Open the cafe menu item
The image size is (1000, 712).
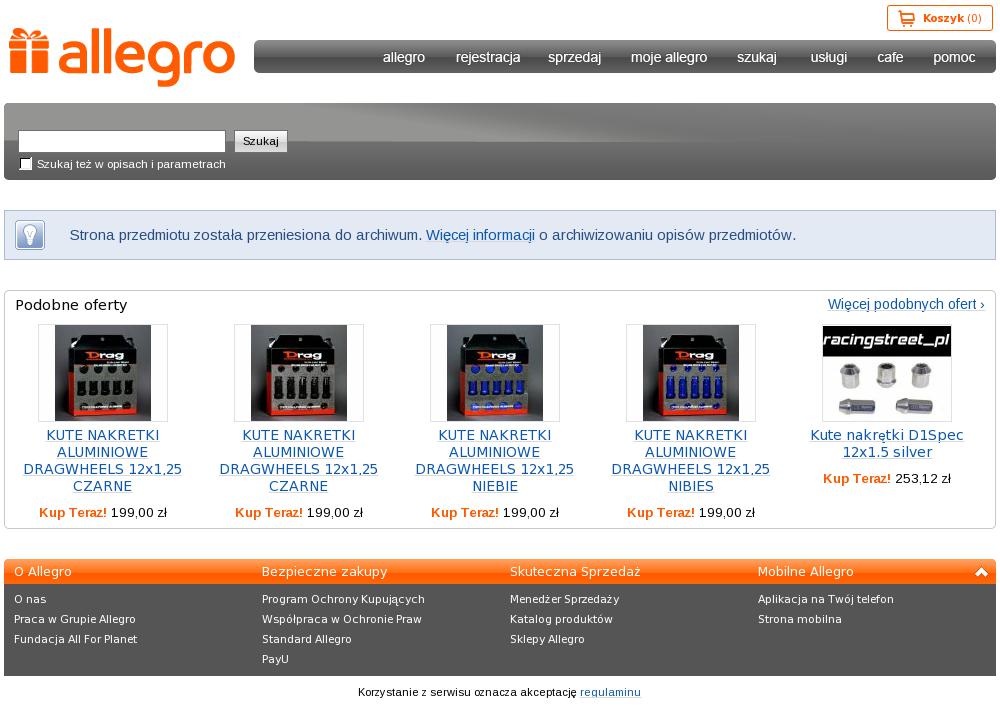click(890, 57)
